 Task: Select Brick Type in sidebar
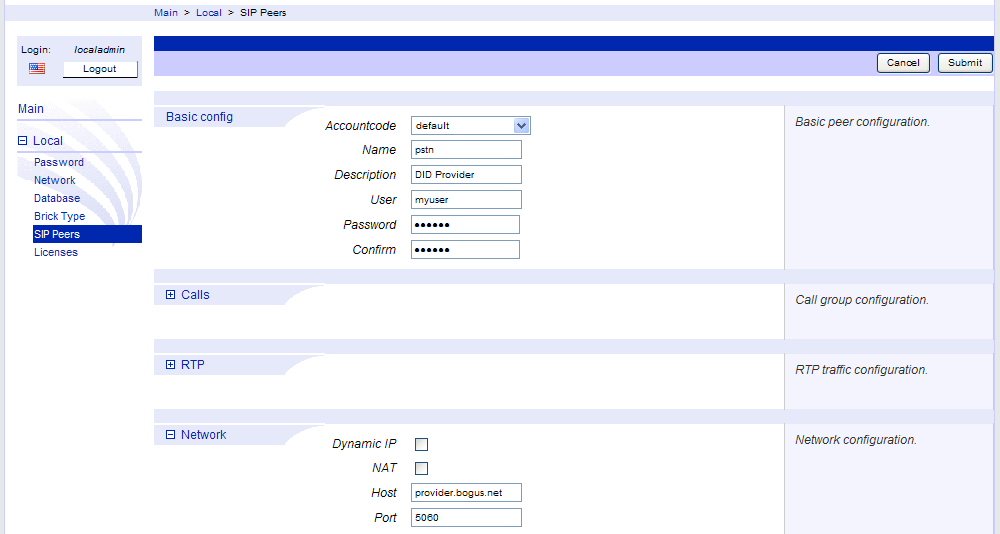(x=60, y=216)
